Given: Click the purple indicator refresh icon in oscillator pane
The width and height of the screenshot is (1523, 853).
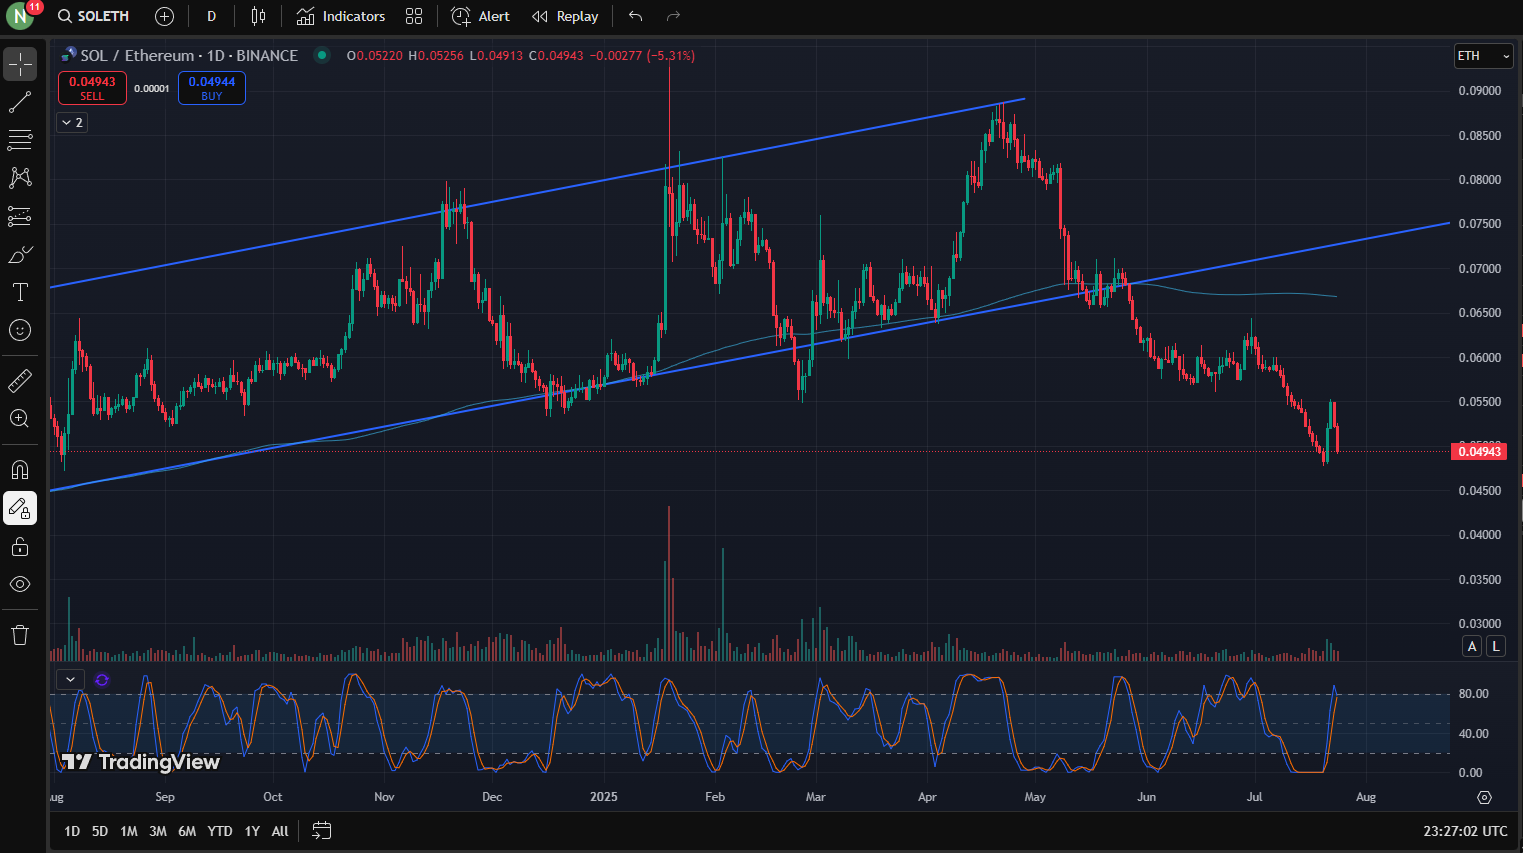Looking at the screenshot, I should [102, 680].
